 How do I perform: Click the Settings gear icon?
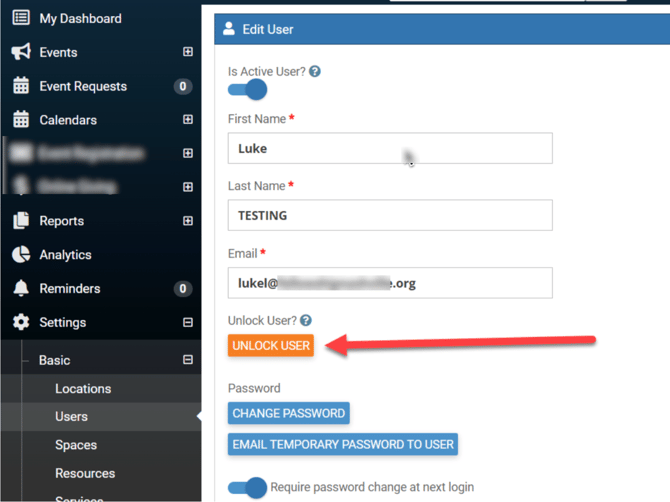(x=21, y=323)
